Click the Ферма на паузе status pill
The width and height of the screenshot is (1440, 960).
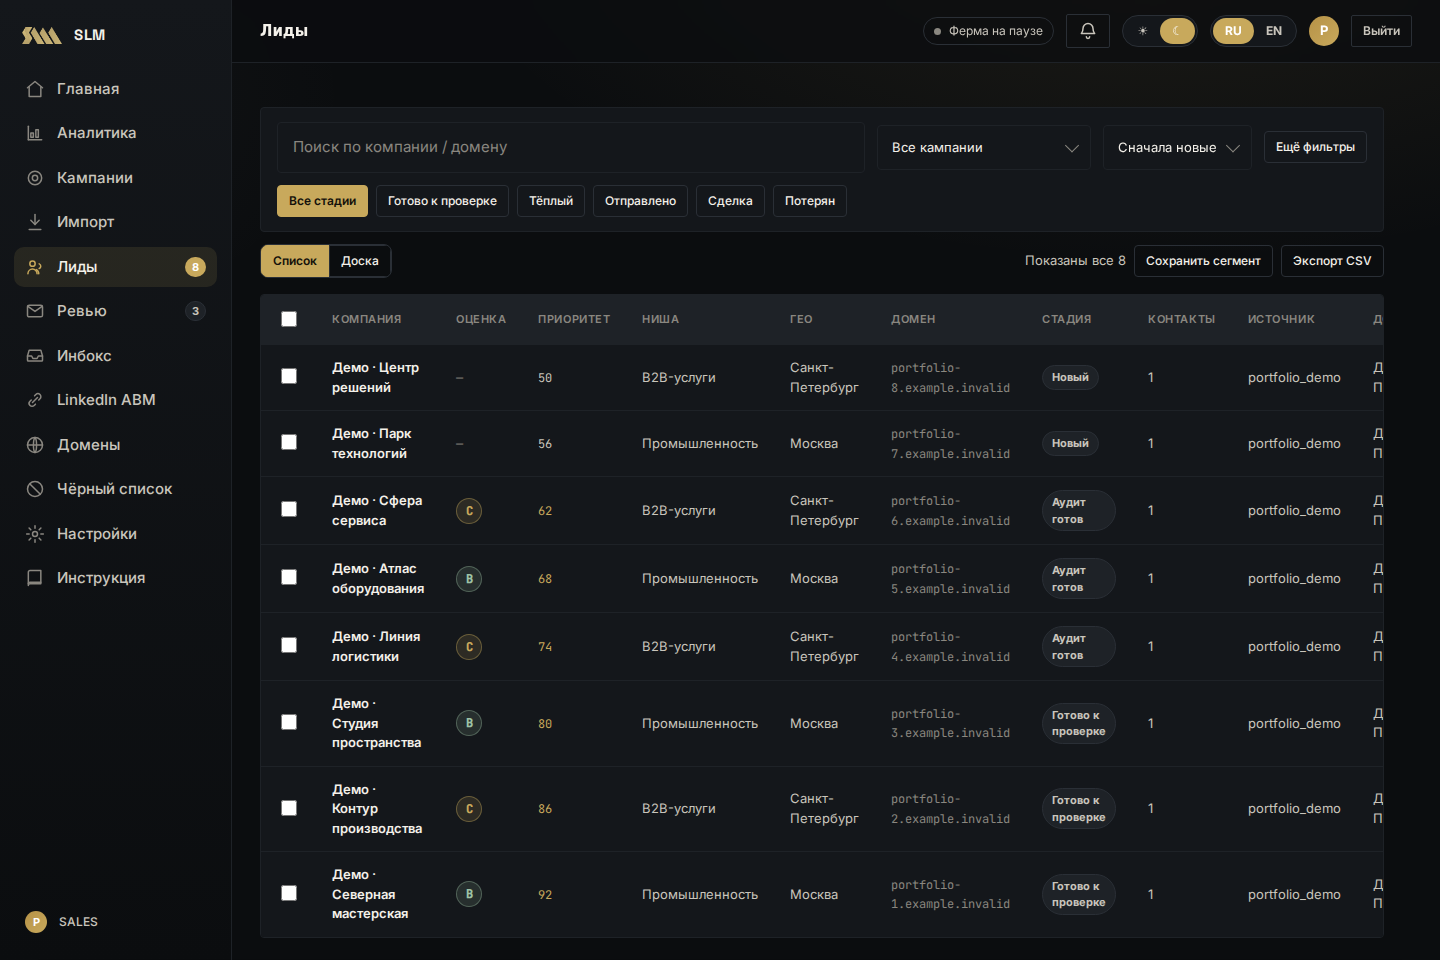pos(988,31)
